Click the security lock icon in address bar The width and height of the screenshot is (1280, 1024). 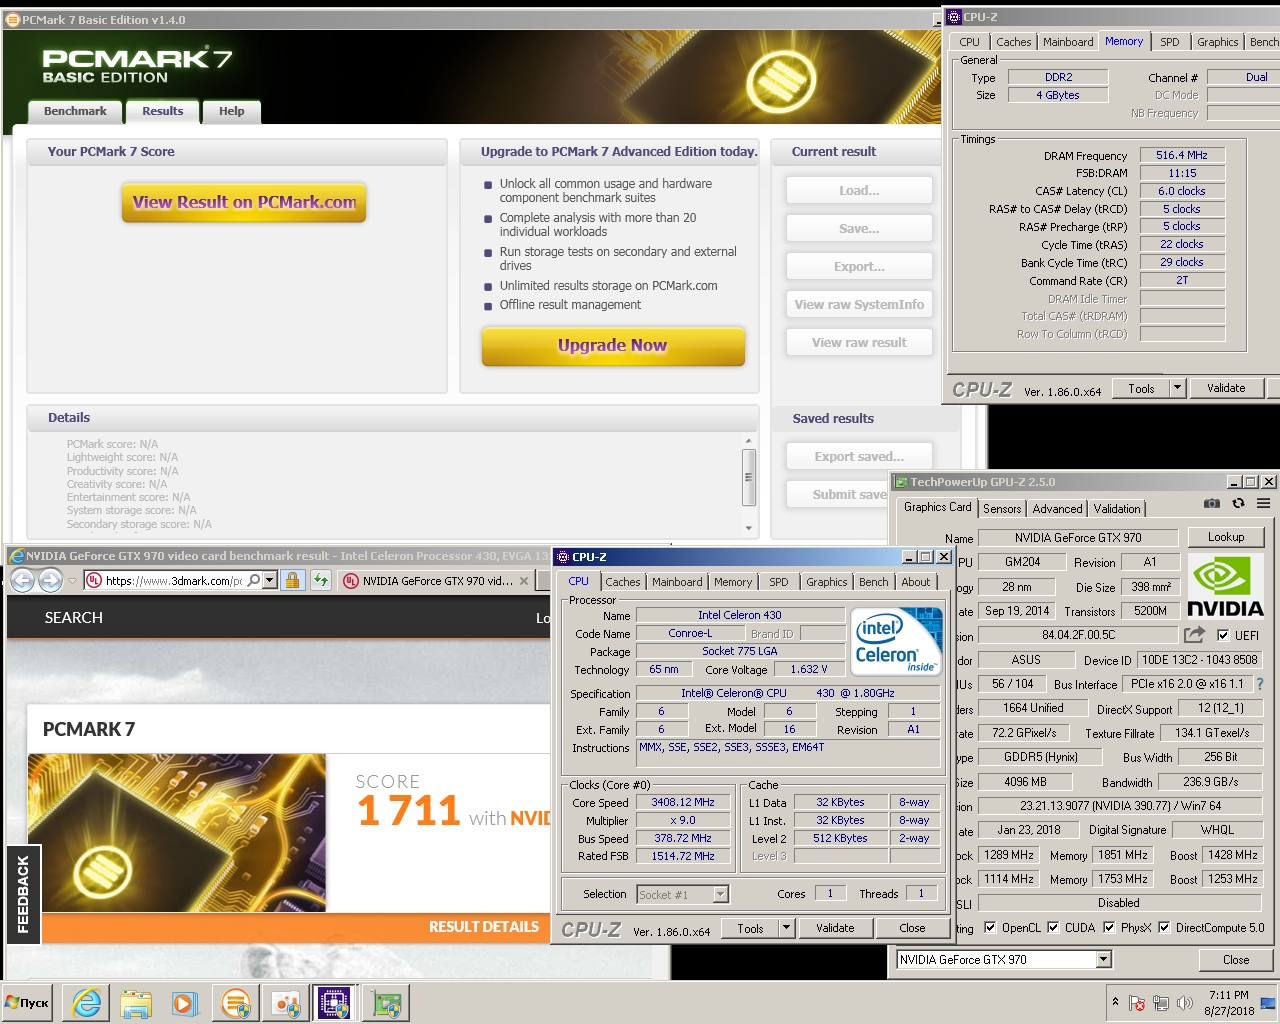coord(292,580)
